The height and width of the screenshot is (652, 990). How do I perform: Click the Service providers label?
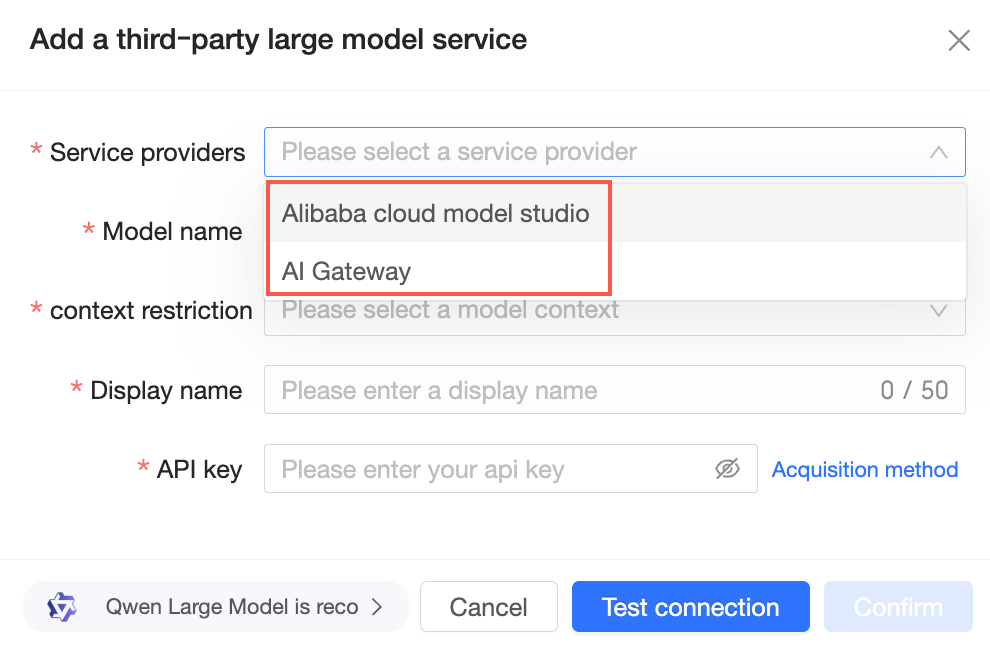(x=147, y=153)
